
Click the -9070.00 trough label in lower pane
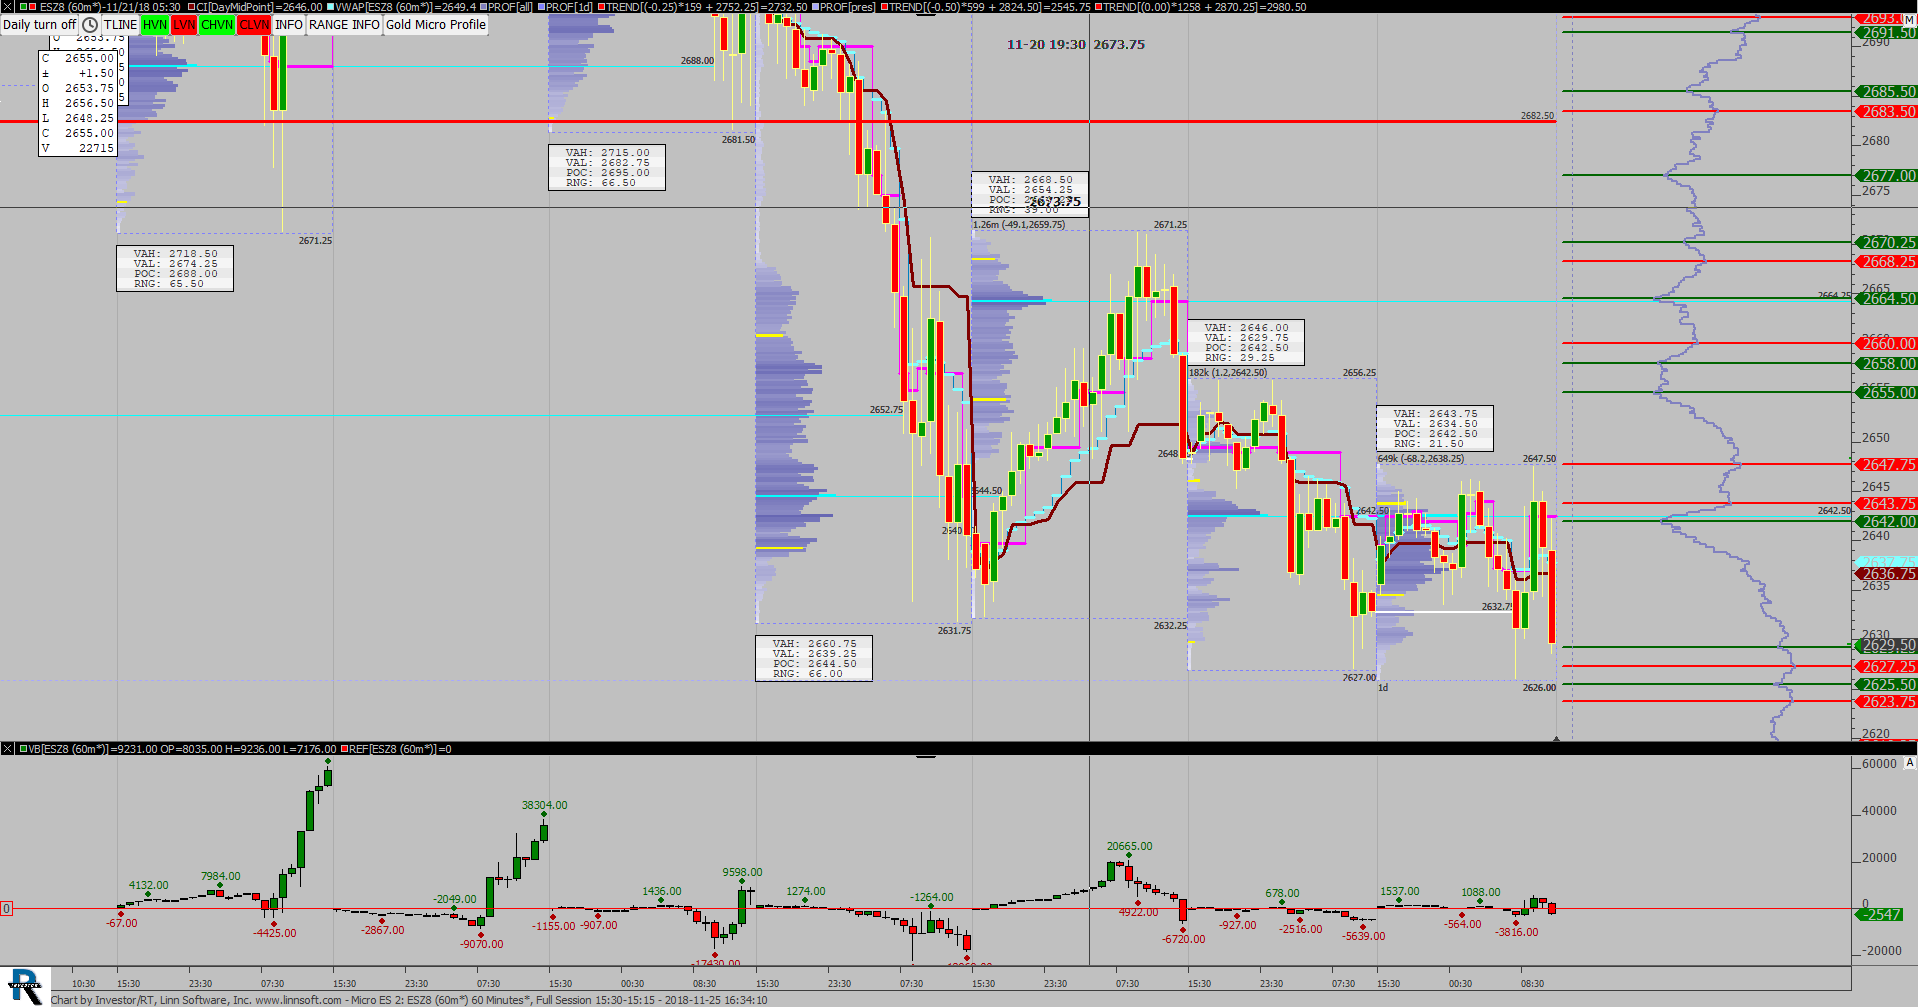(482, 944)
